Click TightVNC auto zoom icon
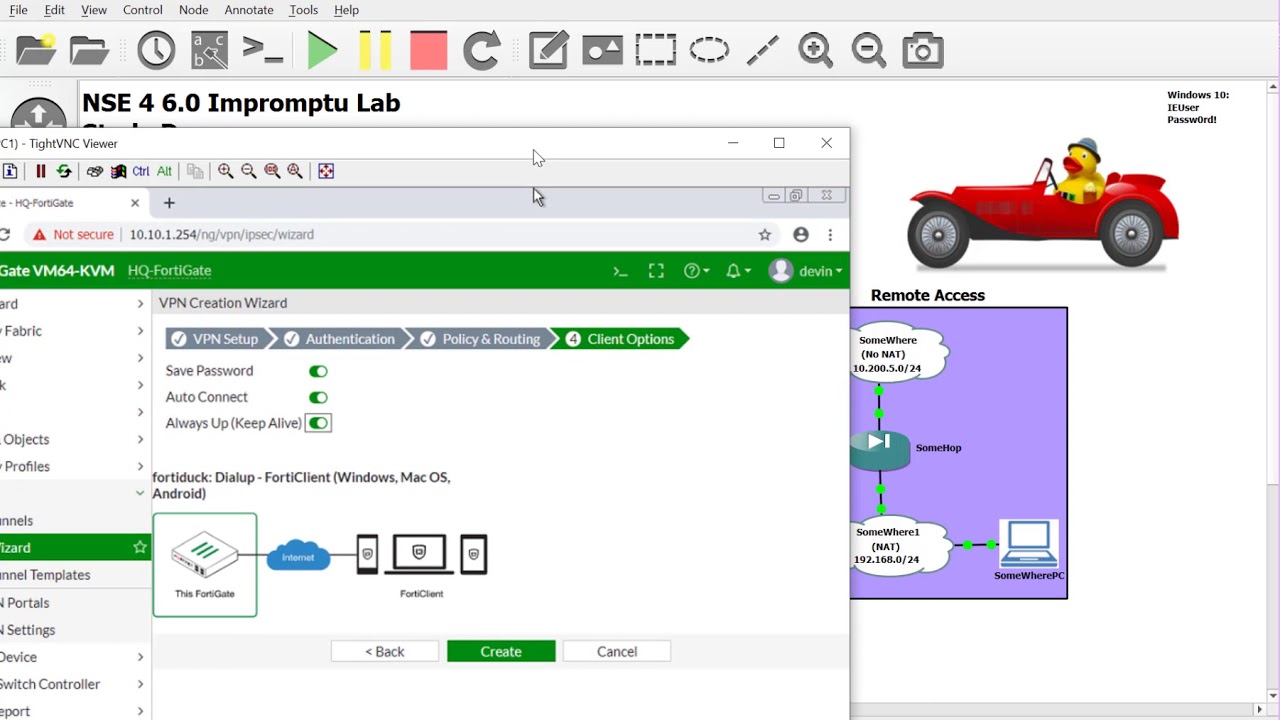Viewport: 1280px width, 720px height. 295,171
